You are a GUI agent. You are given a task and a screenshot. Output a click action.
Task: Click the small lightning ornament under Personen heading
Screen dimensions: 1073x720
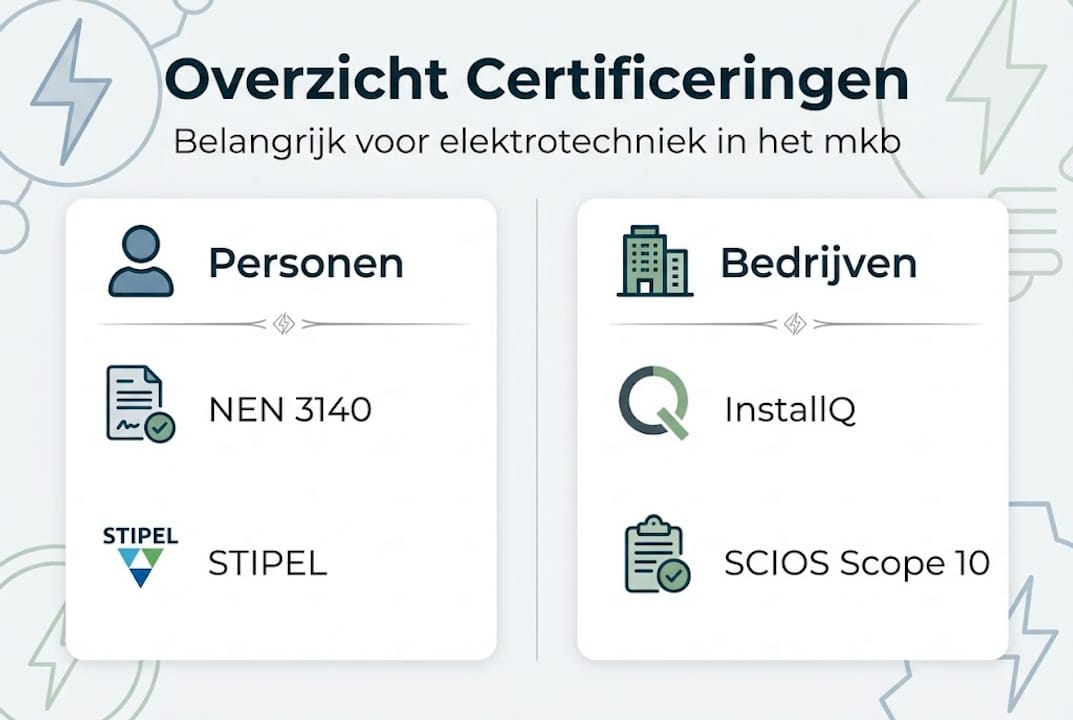(x=284, y=324)
